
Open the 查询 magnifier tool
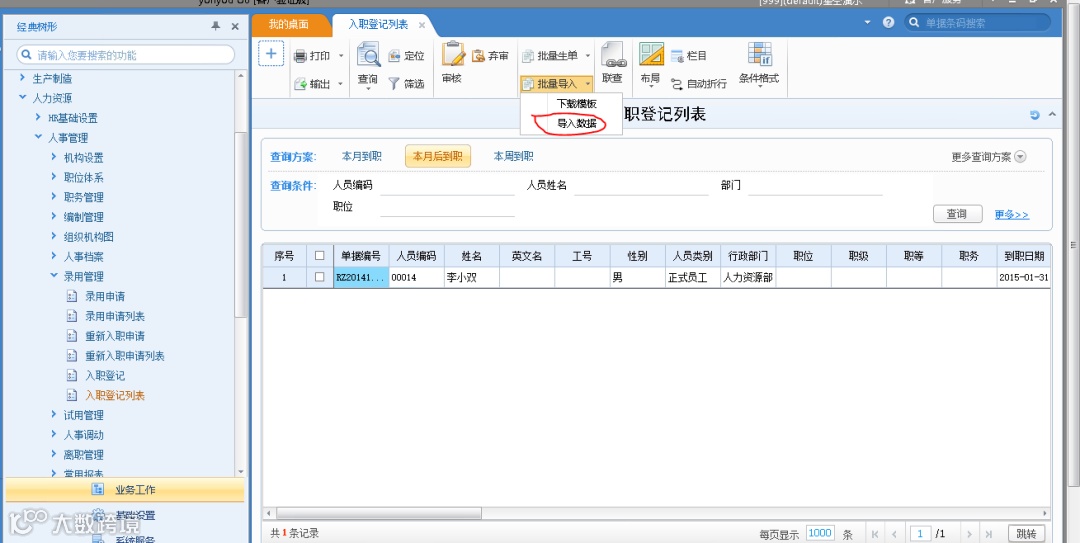(x=368, y=55)
